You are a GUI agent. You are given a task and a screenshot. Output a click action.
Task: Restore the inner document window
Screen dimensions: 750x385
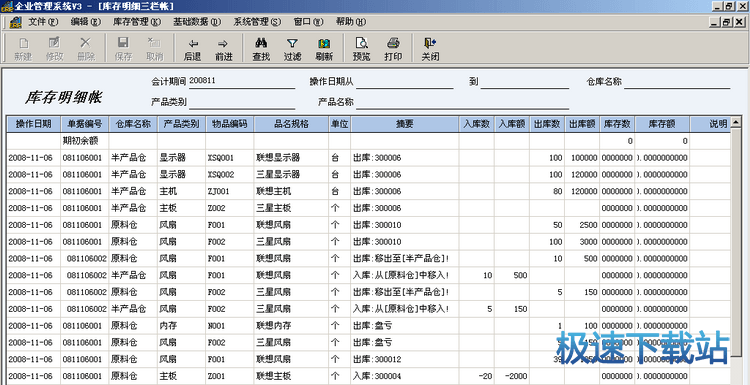click(728, 22)
